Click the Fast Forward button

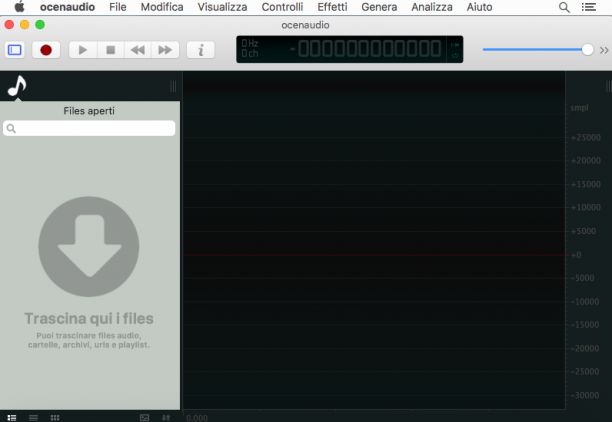click(165, 50)
